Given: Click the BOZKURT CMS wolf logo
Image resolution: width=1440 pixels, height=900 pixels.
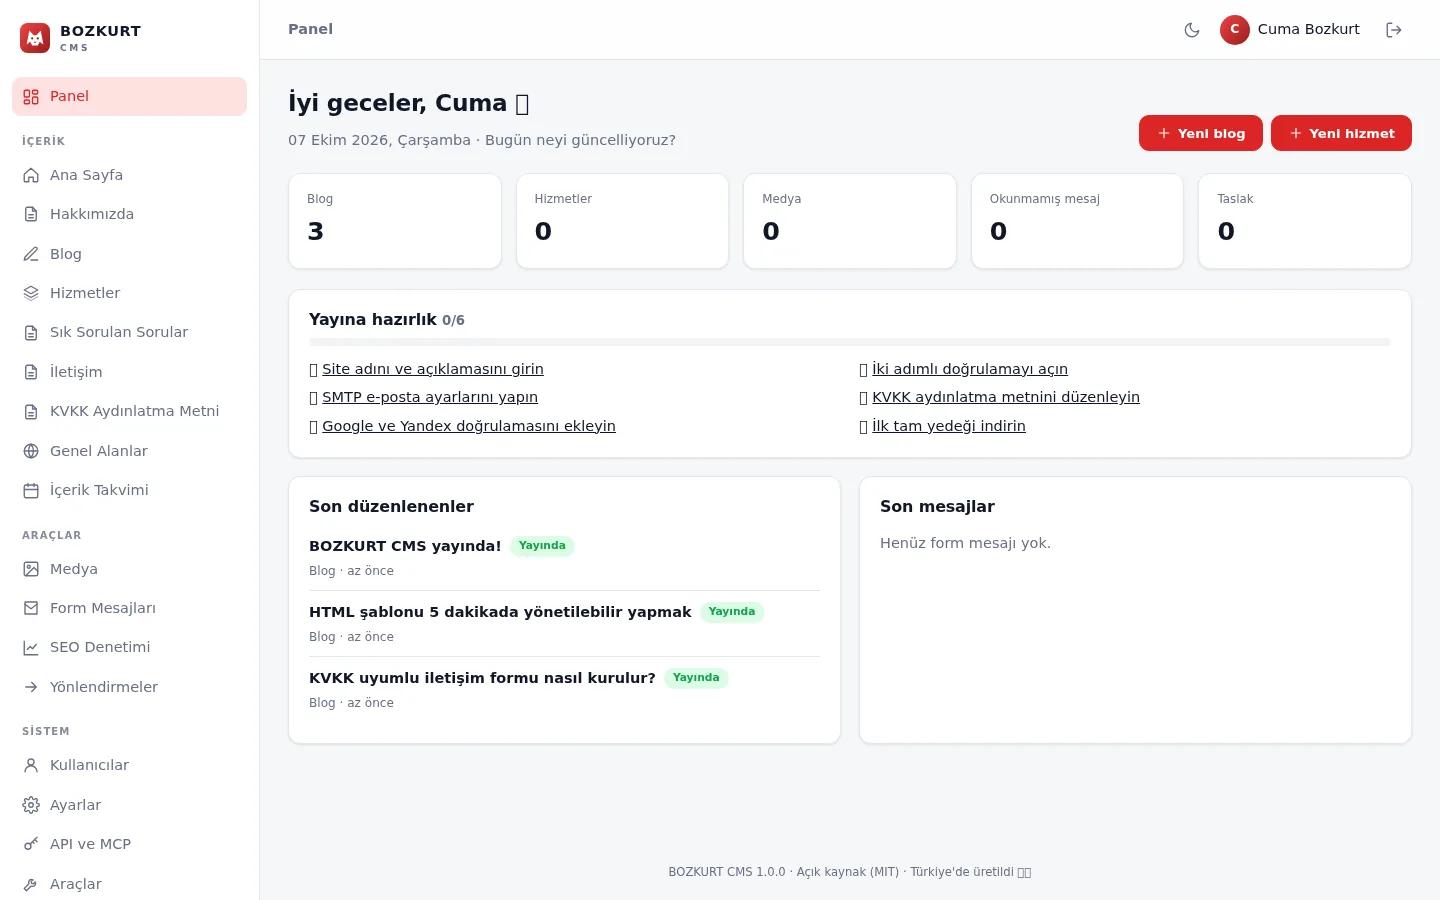Looking at the screenshot, I should 35,38.
